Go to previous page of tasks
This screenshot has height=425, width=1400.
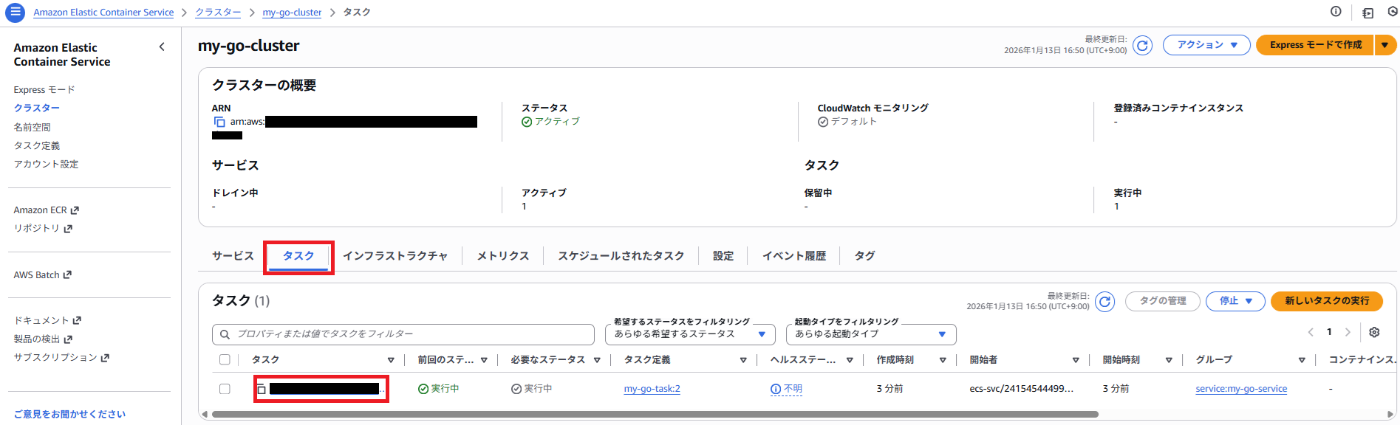tap(1311, 332)
